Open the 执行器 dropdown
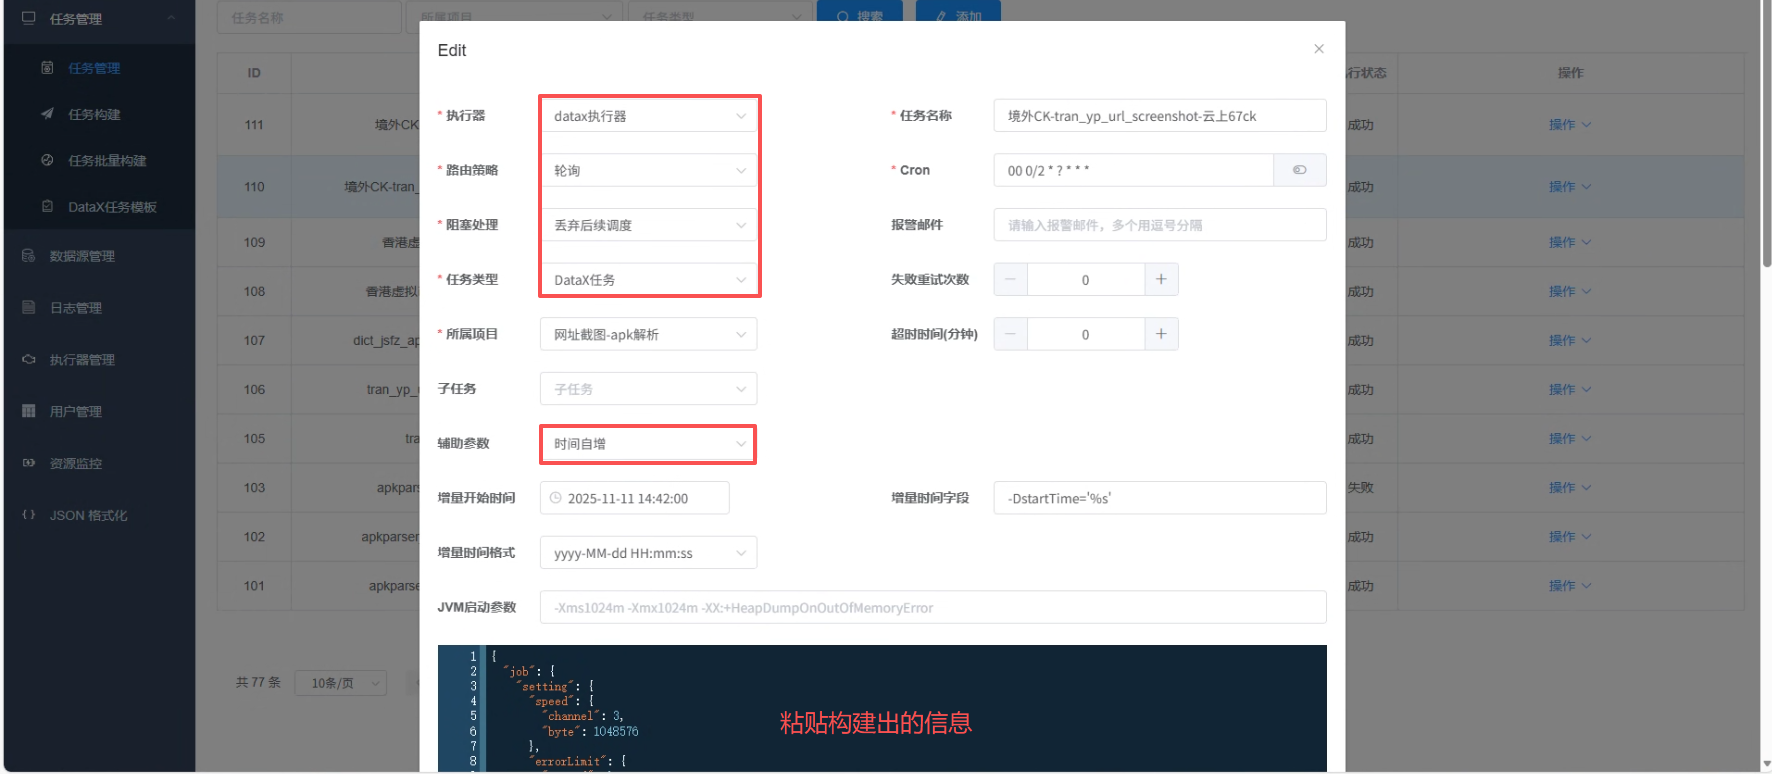Image resolution: width=1772 pixels, height=774 pixels. (x=648, y=116)
